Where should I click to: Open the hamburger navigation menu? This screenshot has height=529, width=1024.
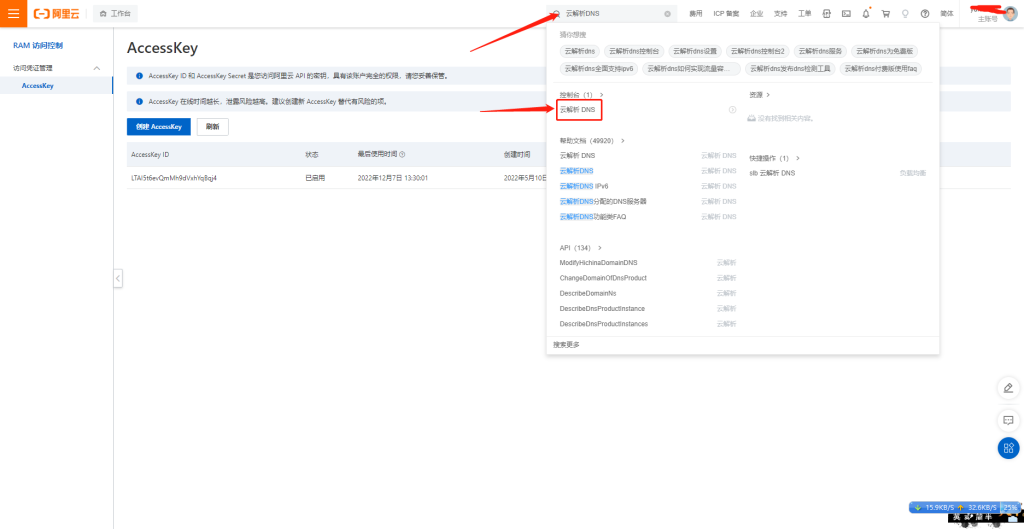[13, 13]
